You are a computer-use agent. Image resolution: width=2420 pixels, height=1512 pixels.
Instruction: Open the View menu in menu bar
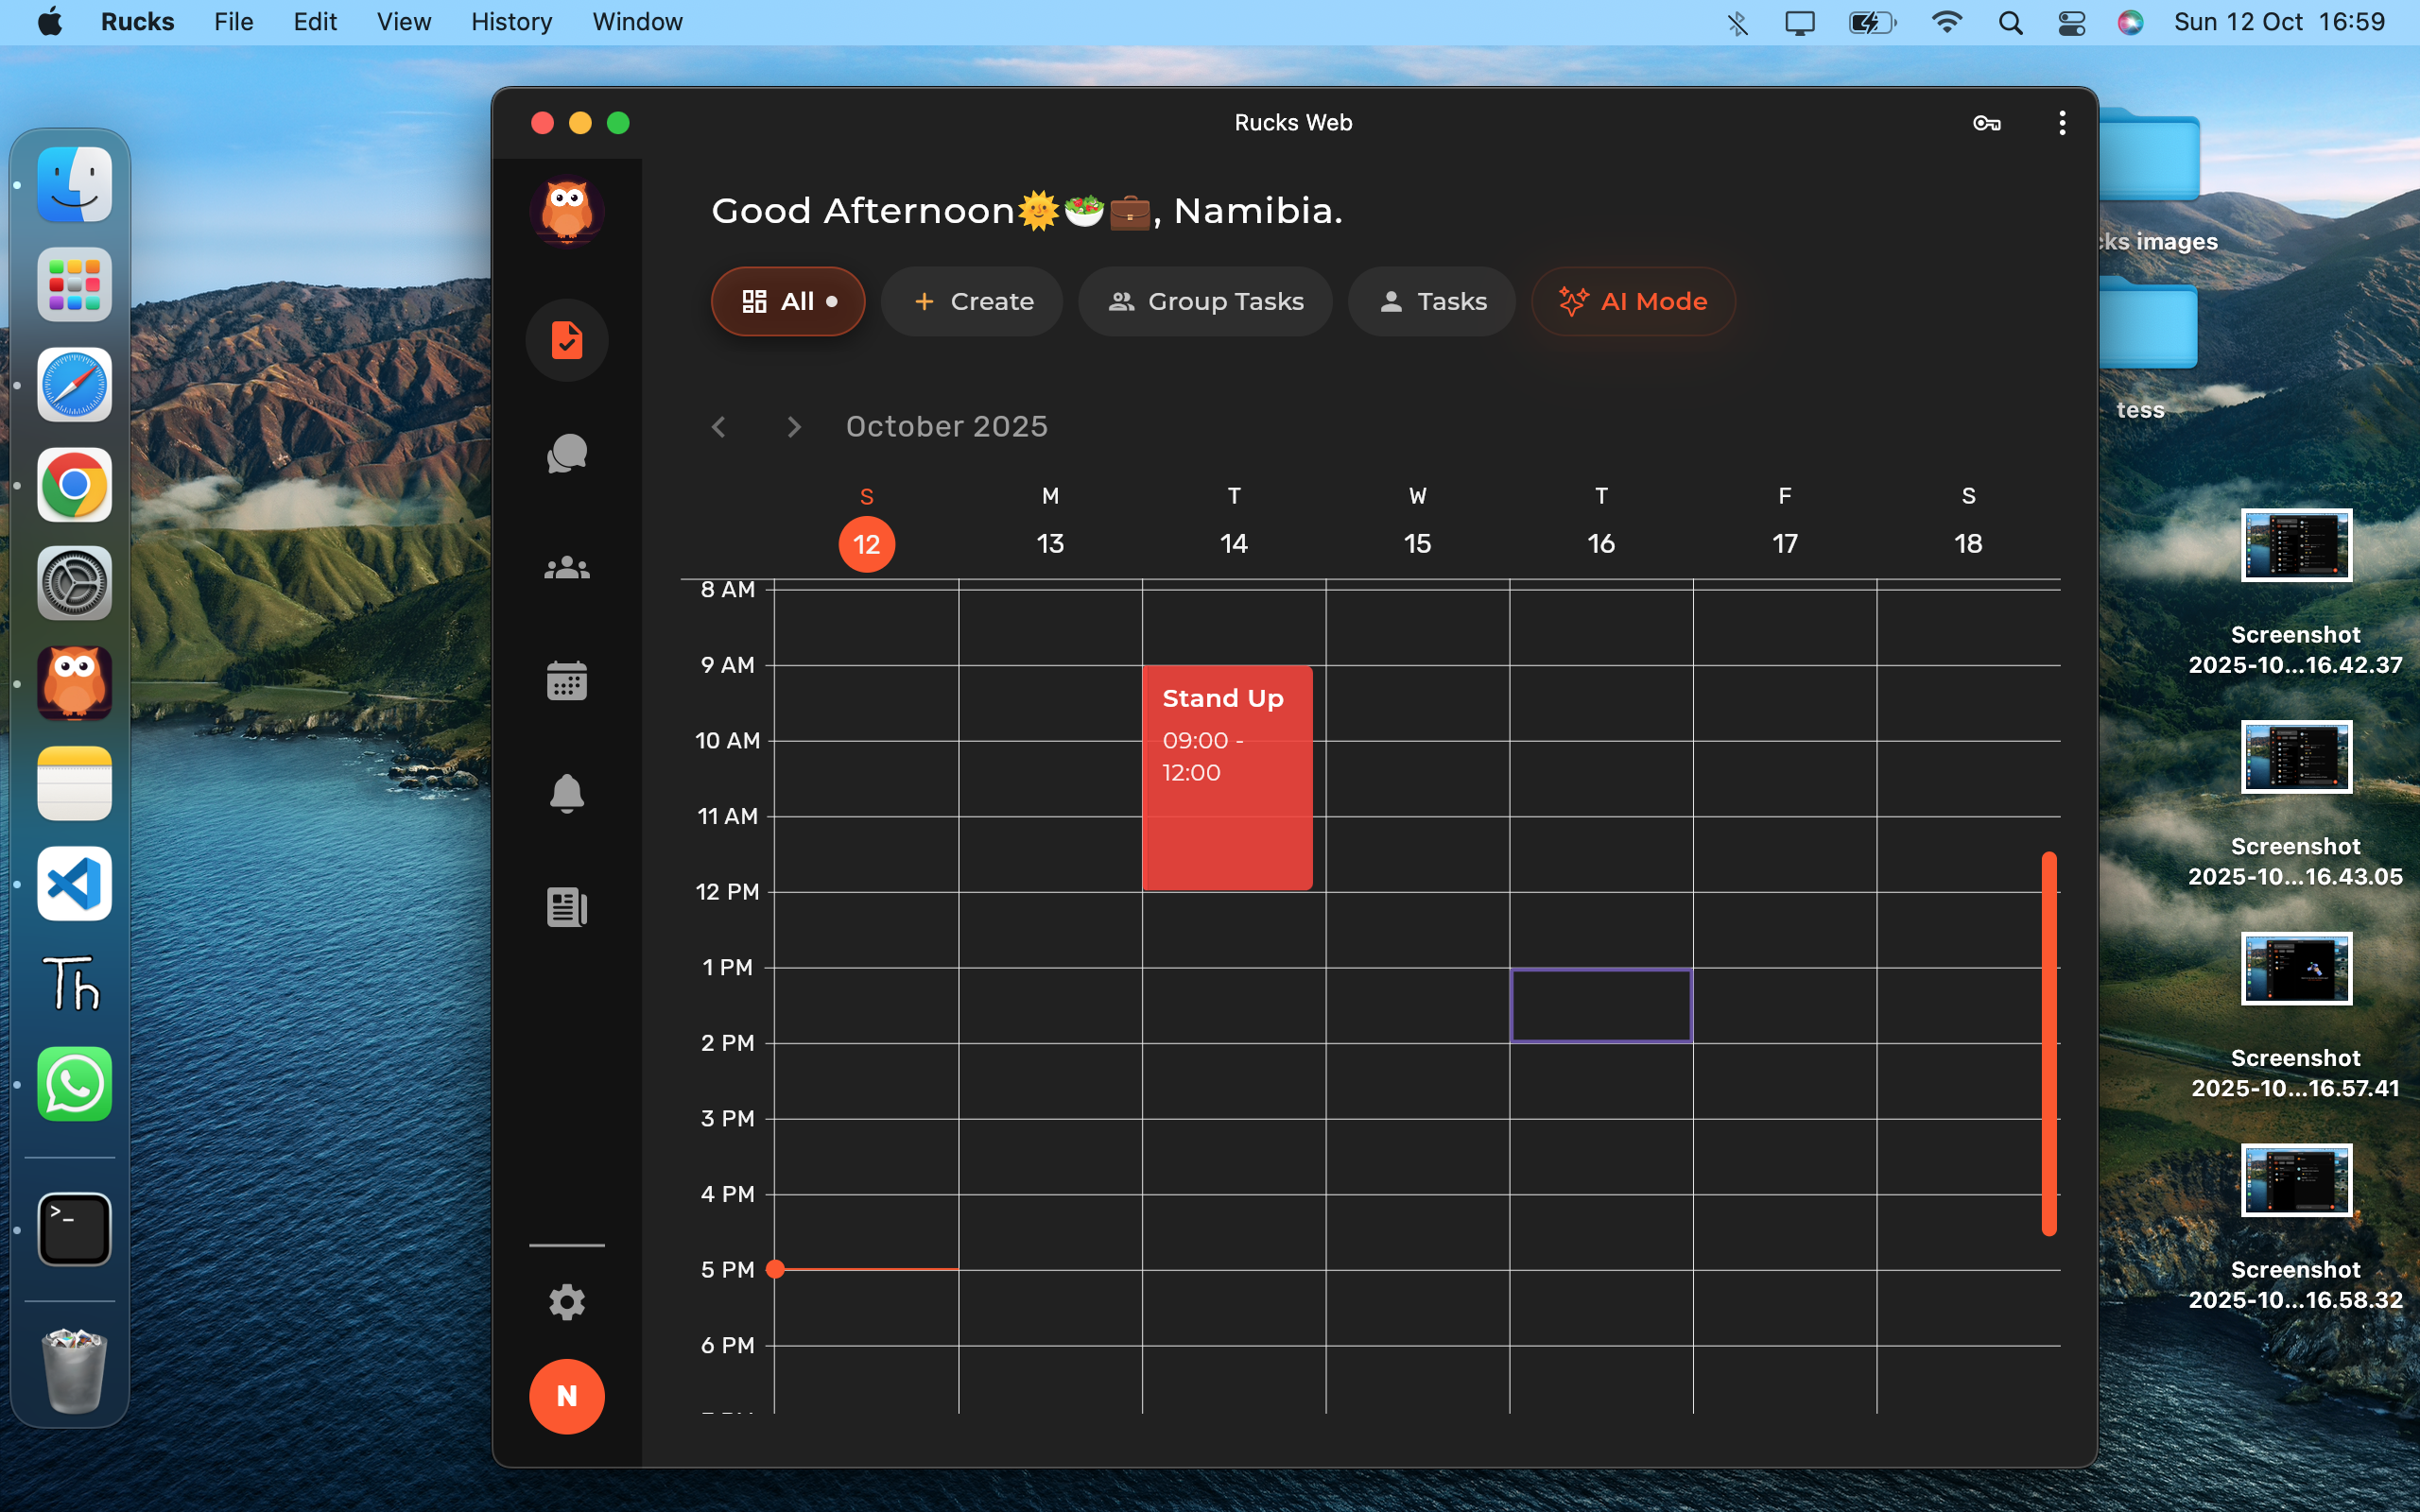[403, 22]
